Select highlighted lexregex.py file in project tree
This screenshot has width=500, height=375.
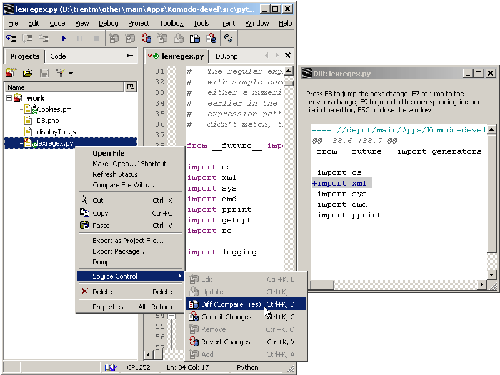click(71, 143)
